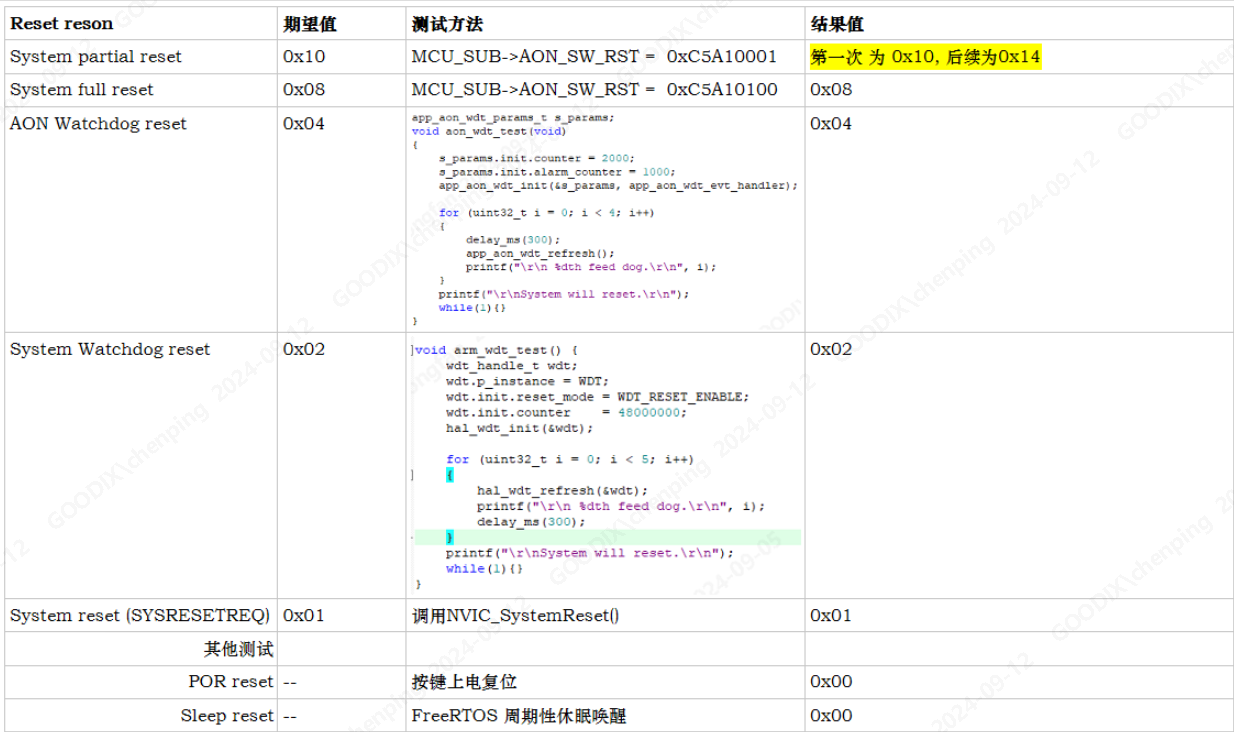Select the cyan highlighted opening brace
The image size is (1234, 732).
pos(450,475)
